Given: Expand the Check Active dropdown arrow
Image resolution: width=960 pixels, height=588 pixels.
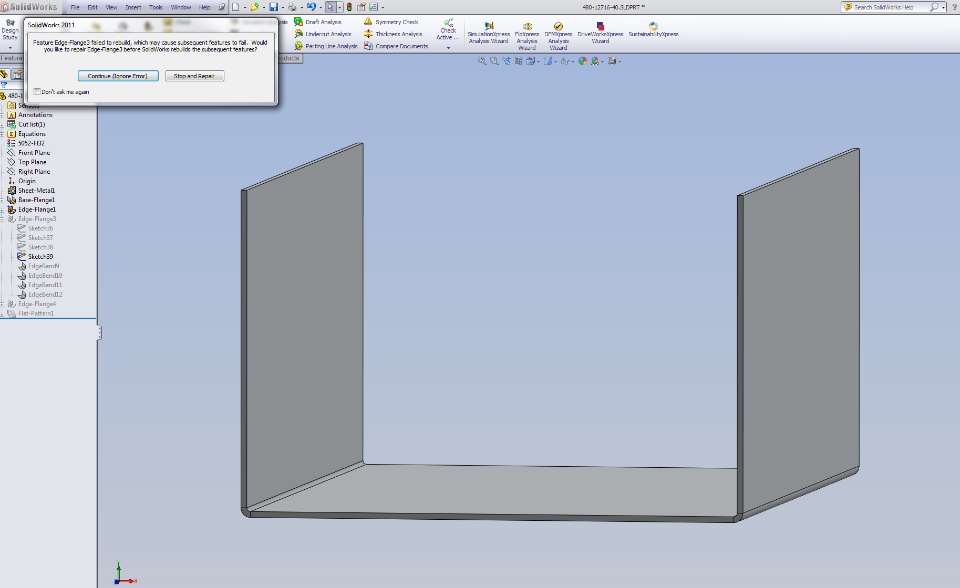Looking at the screenshot, I should (x=448, y=48).
